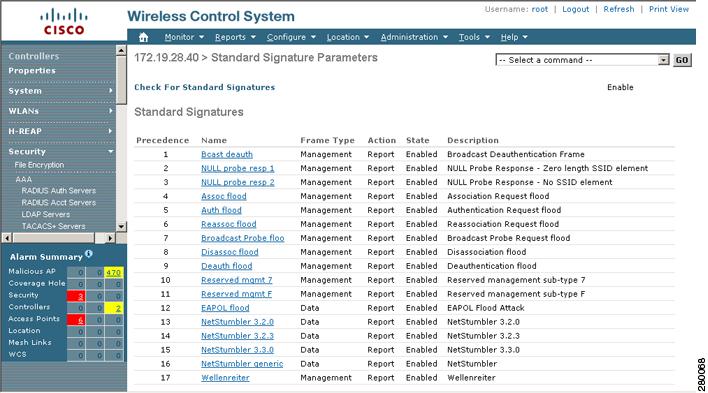This screenshot has height=393, width=708.
Task: Click the Check For Standard Signatures label
Action: 205,88
